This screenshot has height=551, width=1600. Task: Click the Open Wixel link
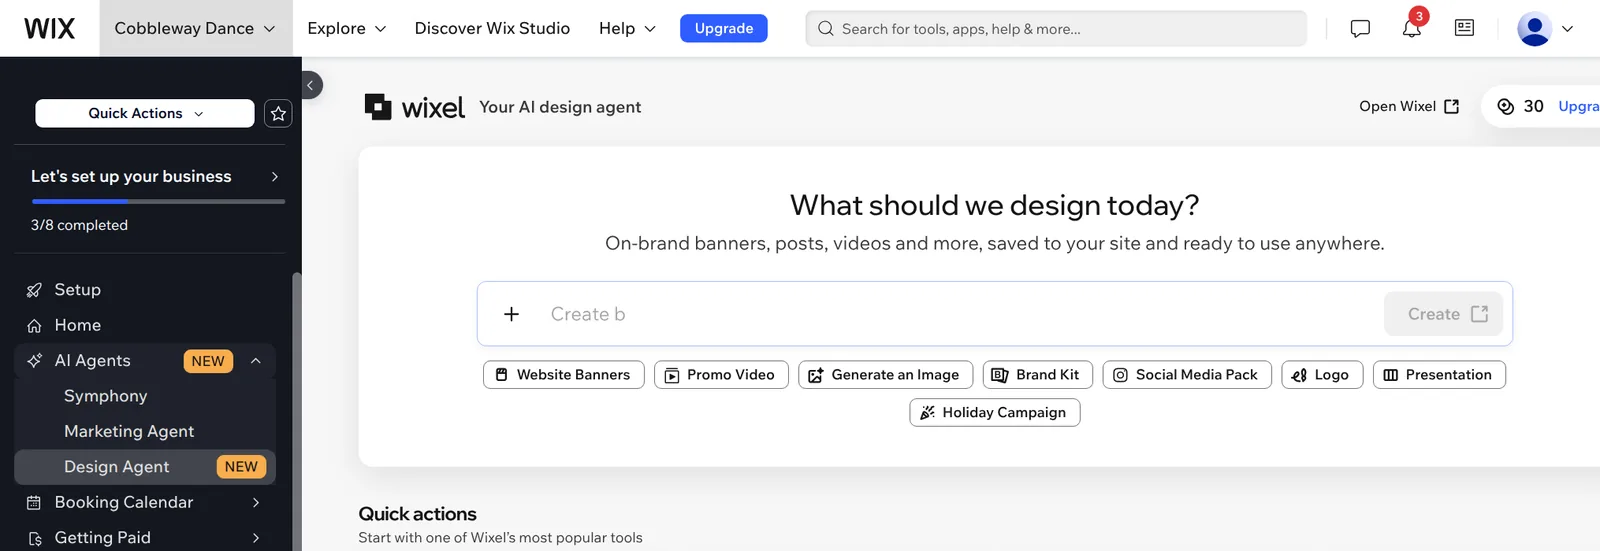[x=1409, y=106]
